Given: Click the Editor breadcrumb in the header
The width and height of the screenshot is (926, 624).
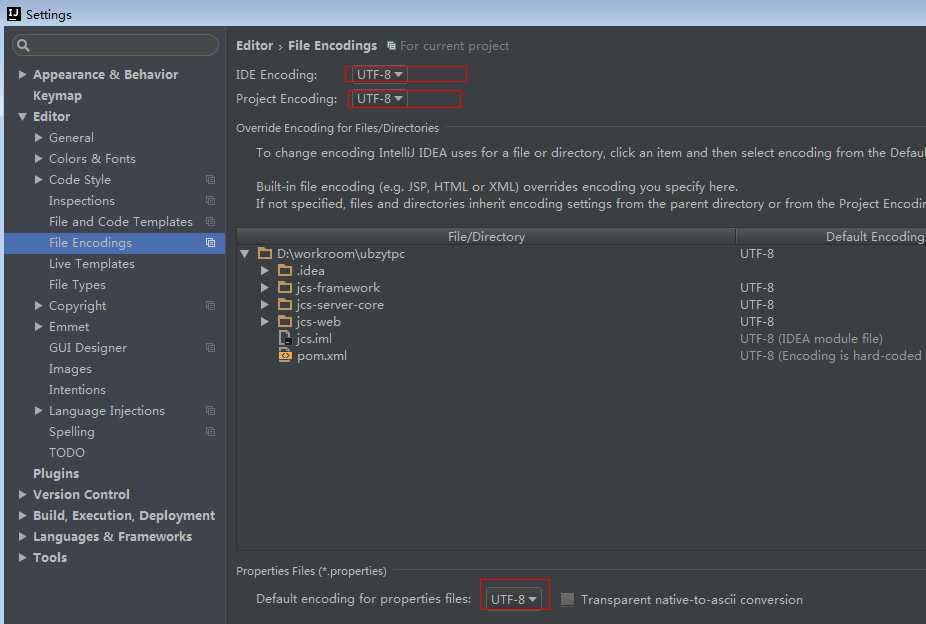Looking at the screenshot, I should tap(255, 45).
